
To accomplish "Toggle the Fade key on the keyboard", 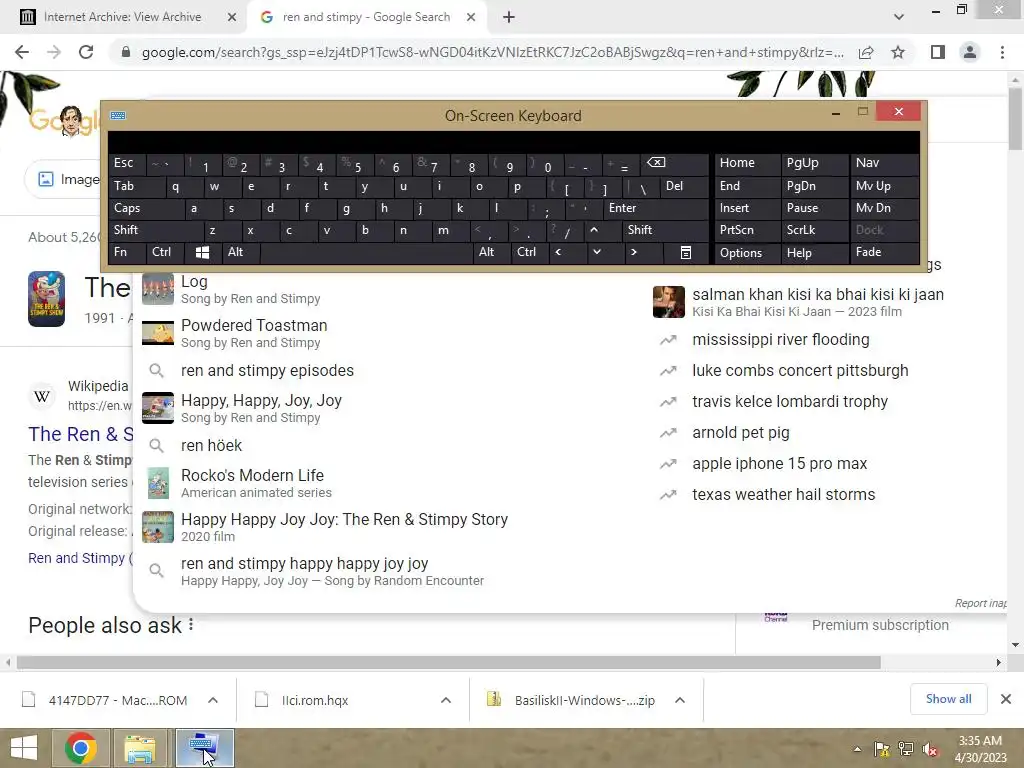I will (883, 253).
